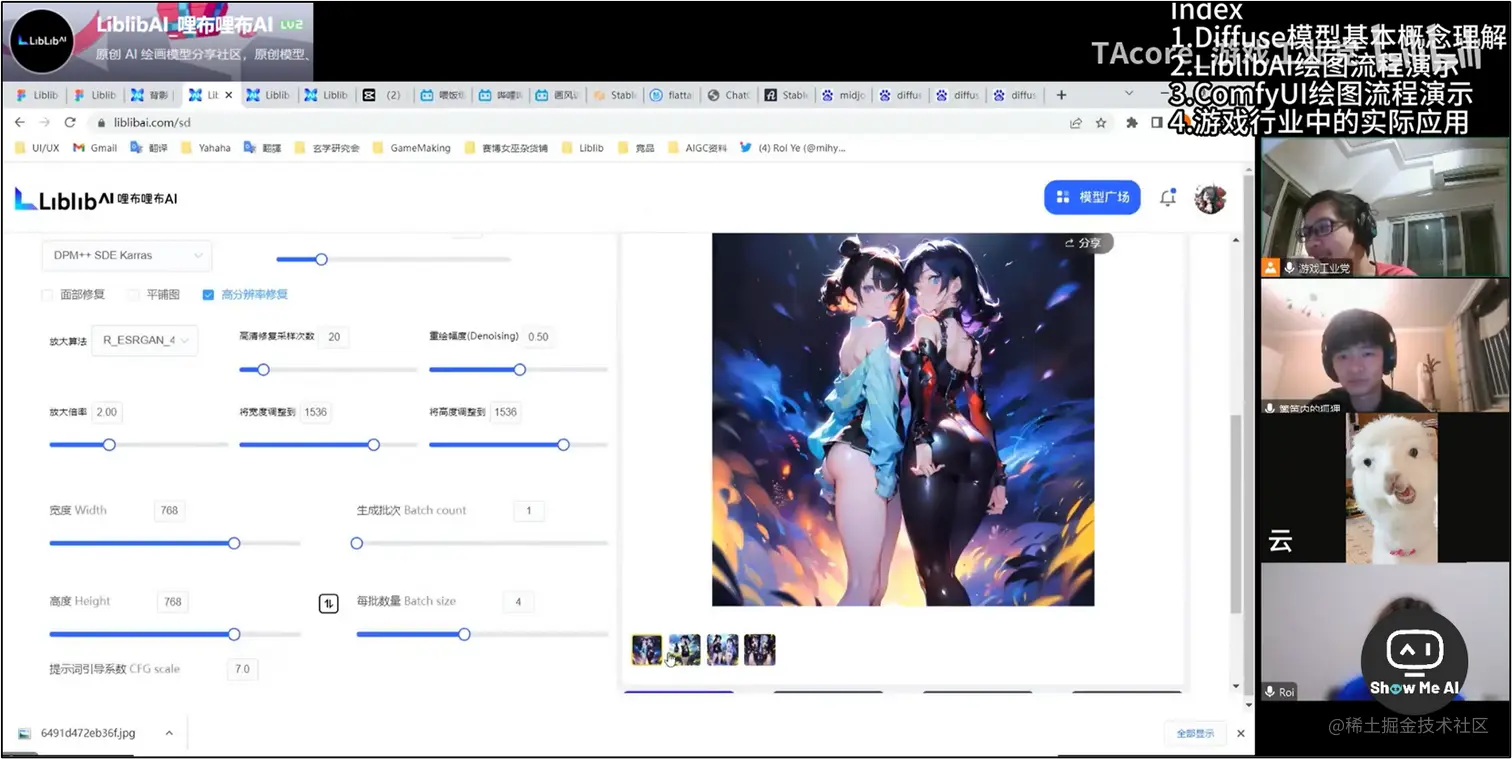This screenshot has height=759, width=1512.
Task: Click the 全部显示 downloads button
Action: [x=1195, y=733]
